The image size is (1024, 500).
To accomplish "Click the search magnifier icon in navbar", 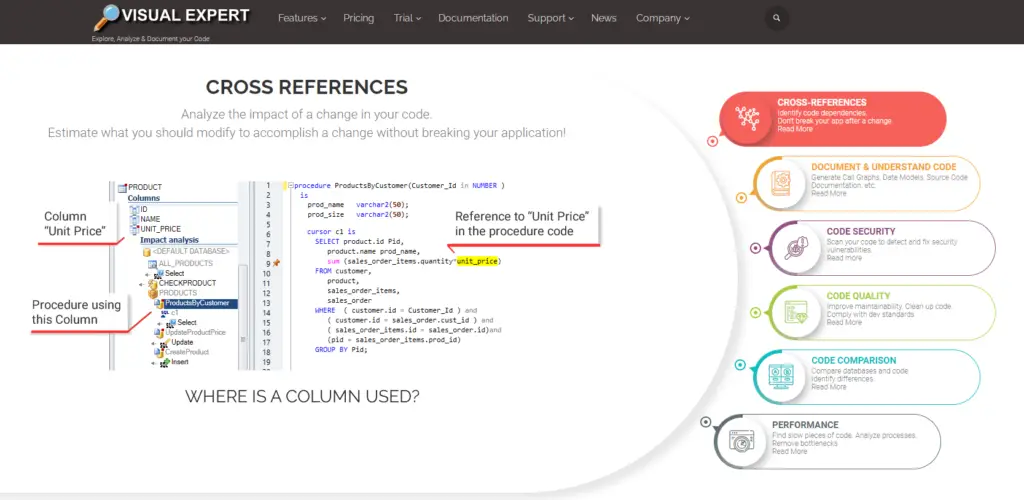I will (776, 18).
